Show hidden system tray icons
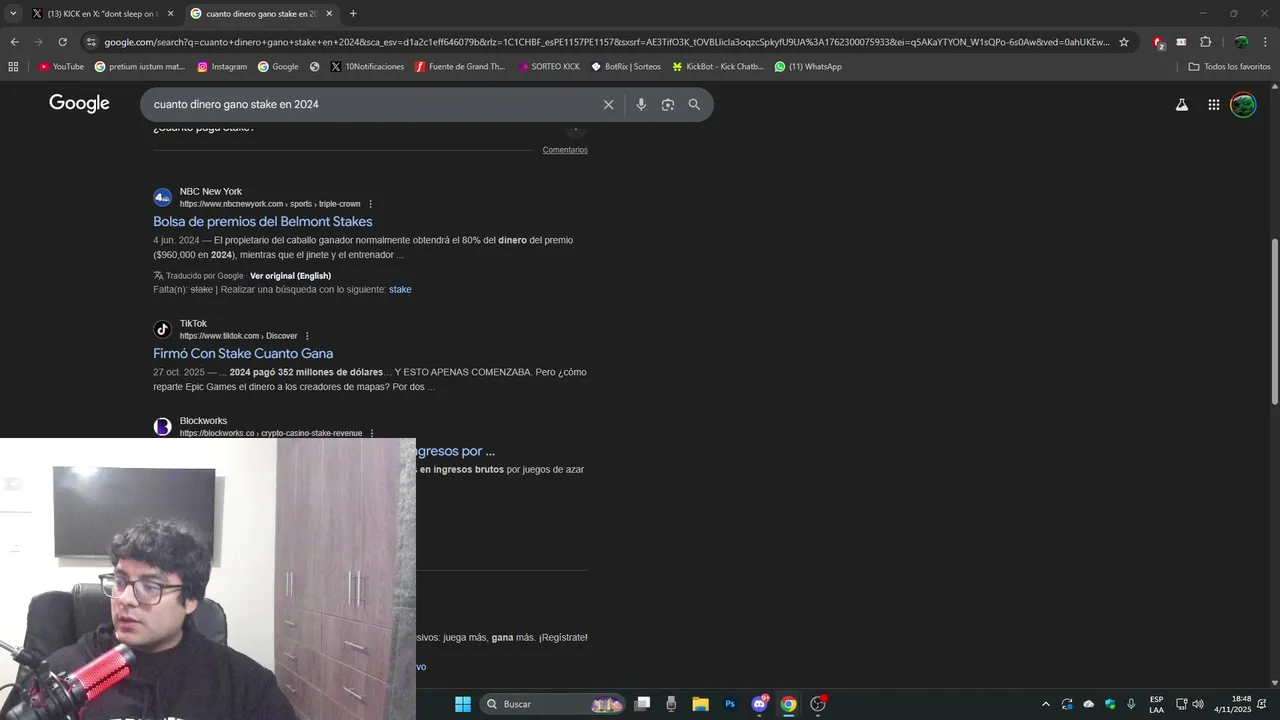The width and height of the screenshot is (1280, 720). [x=1046, y=704]
